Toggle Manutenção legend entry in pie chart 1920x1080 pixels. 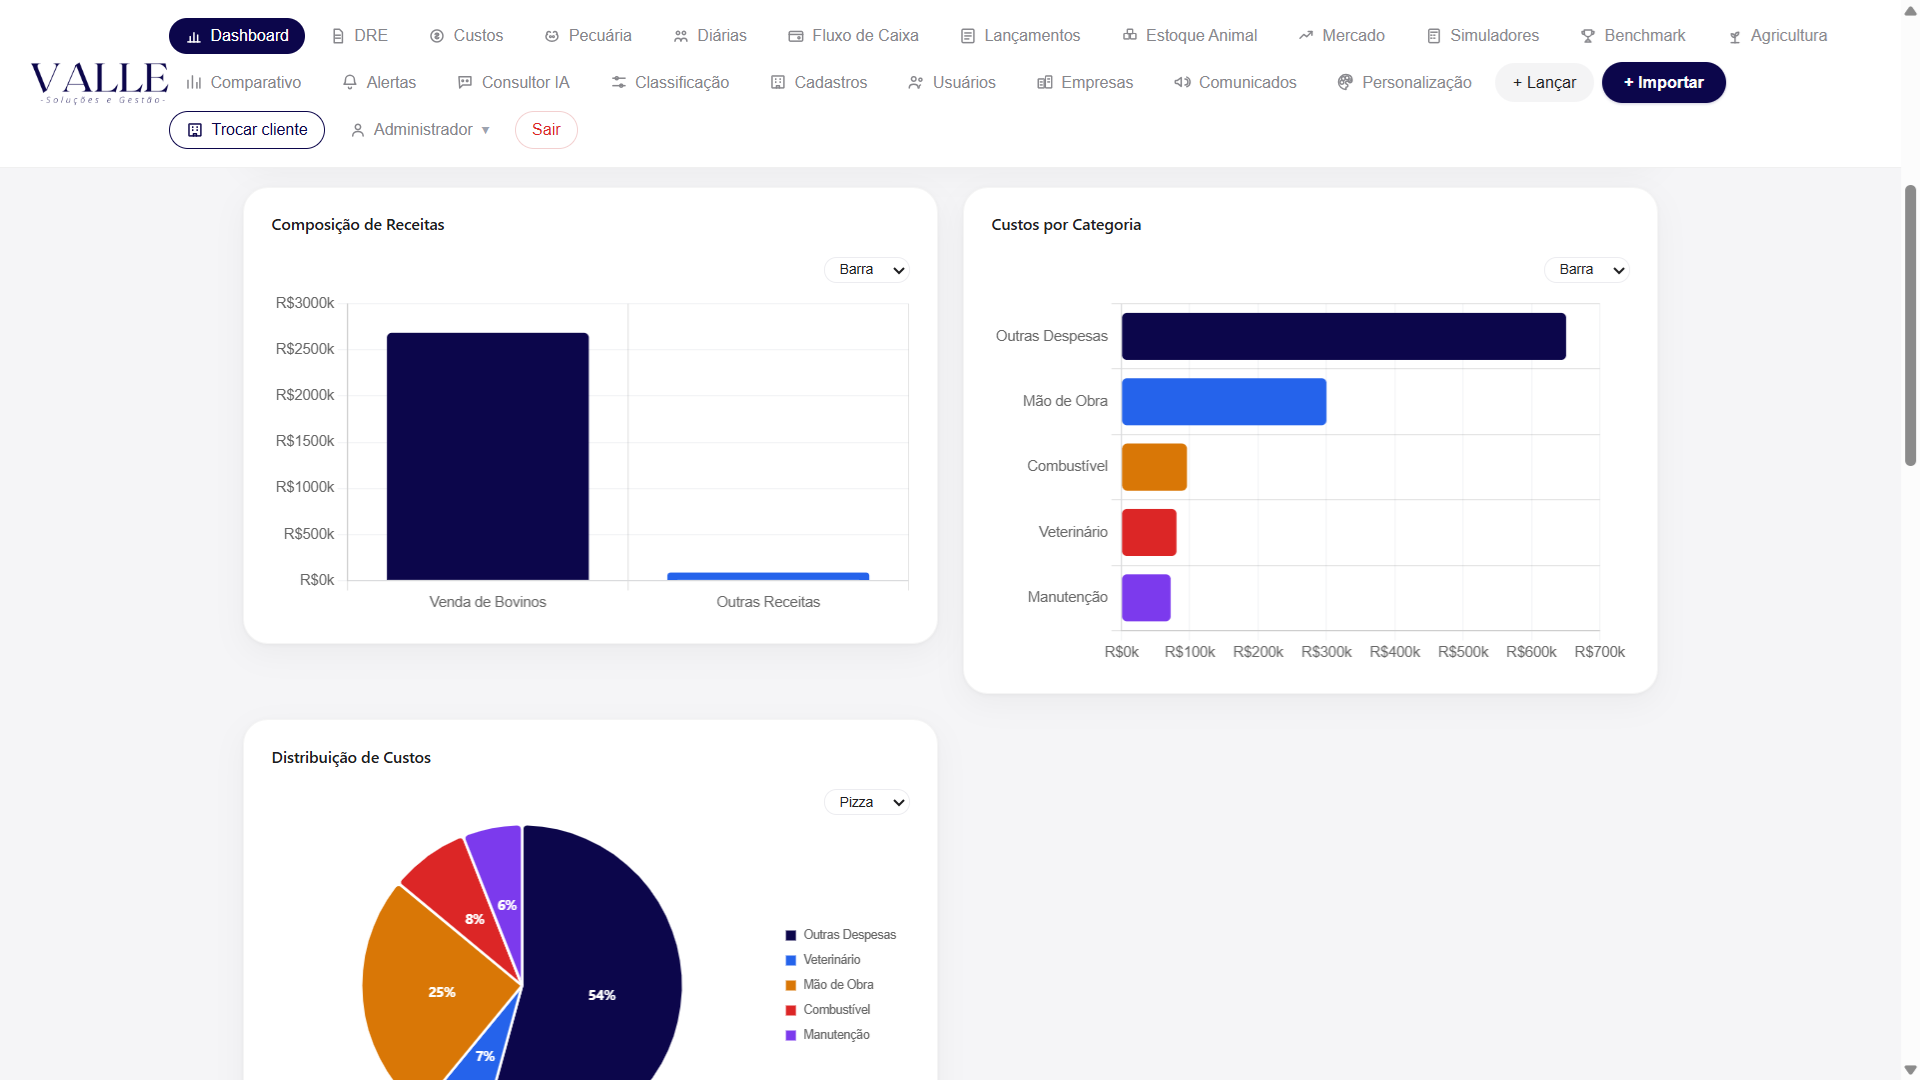tap(828, 1035)
